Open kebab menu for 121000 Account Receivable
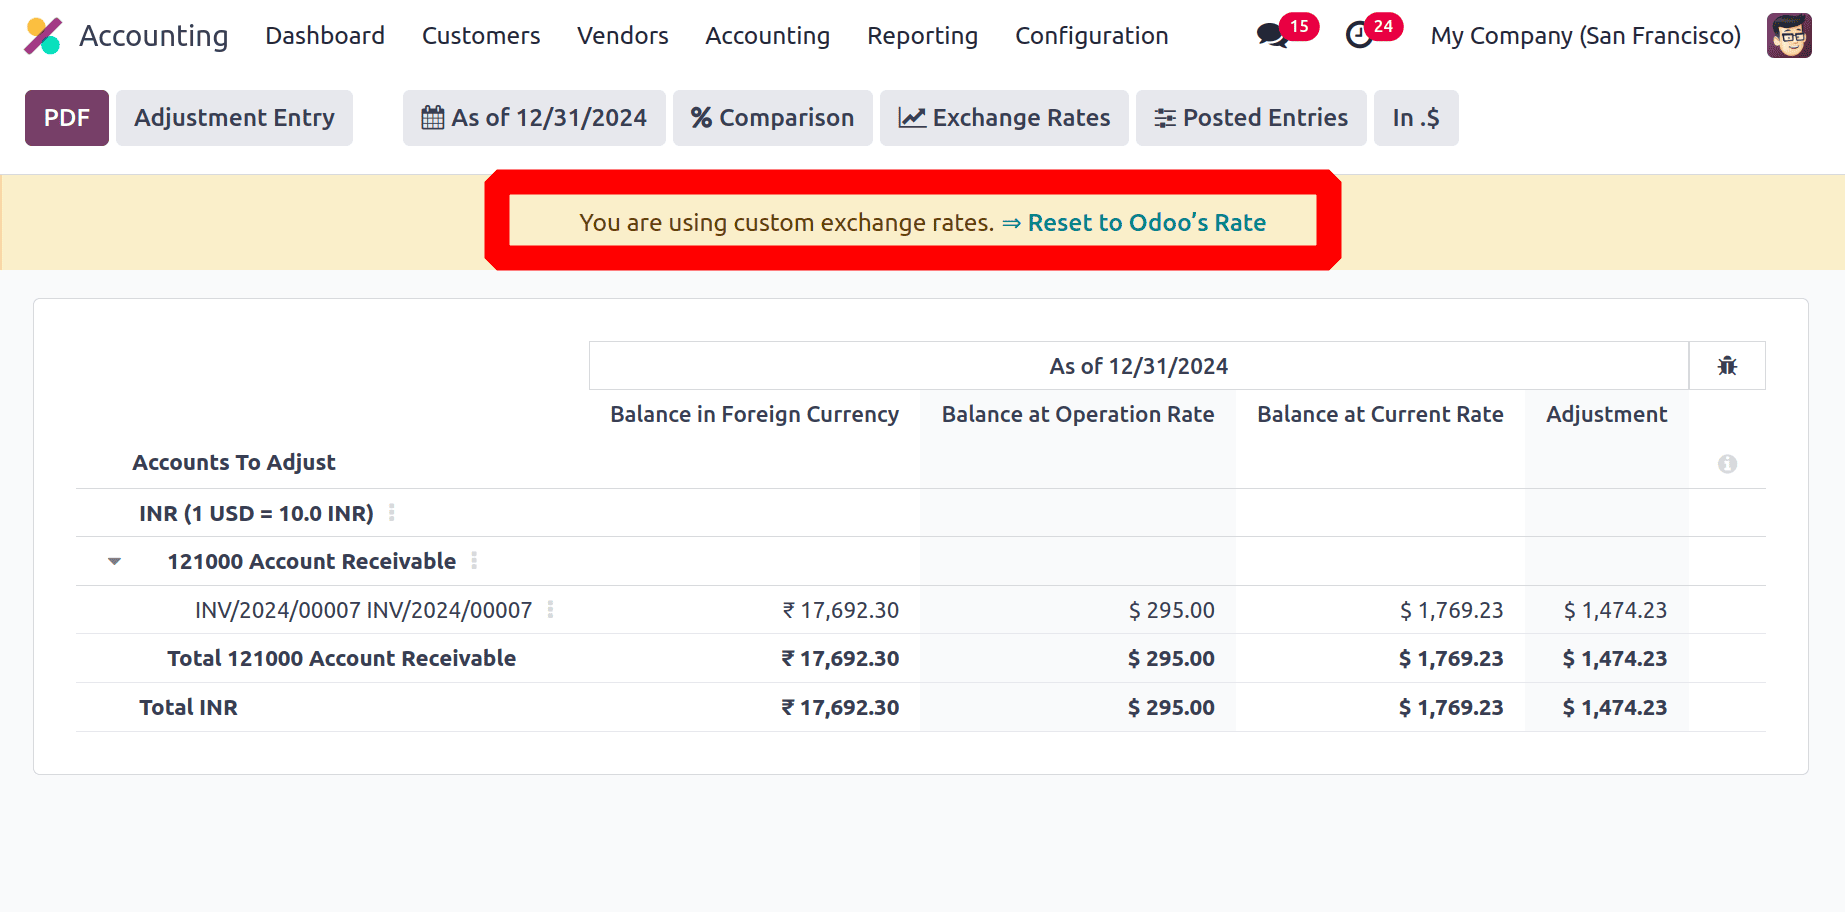Image resolution: width=1845 pixels, height=912 pixels. [x=474, y=561]
